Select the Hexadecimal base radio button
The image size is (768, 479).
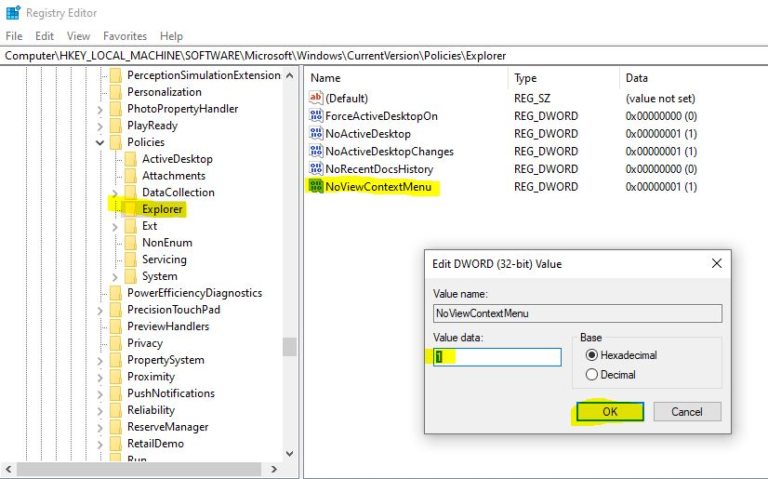point(591,355)
